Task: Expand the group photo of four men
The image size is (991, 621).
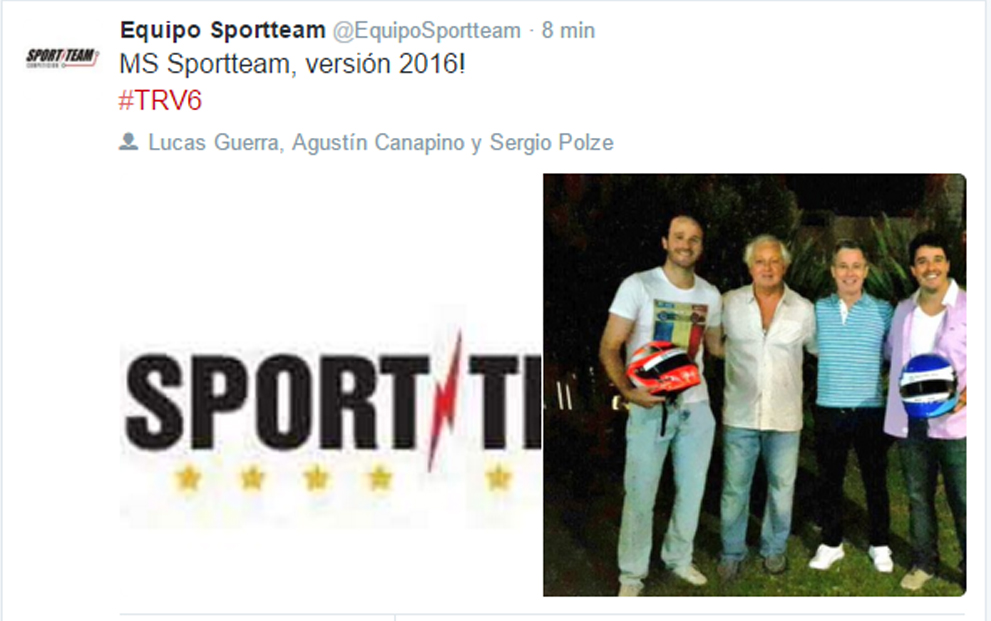Action: (755, 385)
